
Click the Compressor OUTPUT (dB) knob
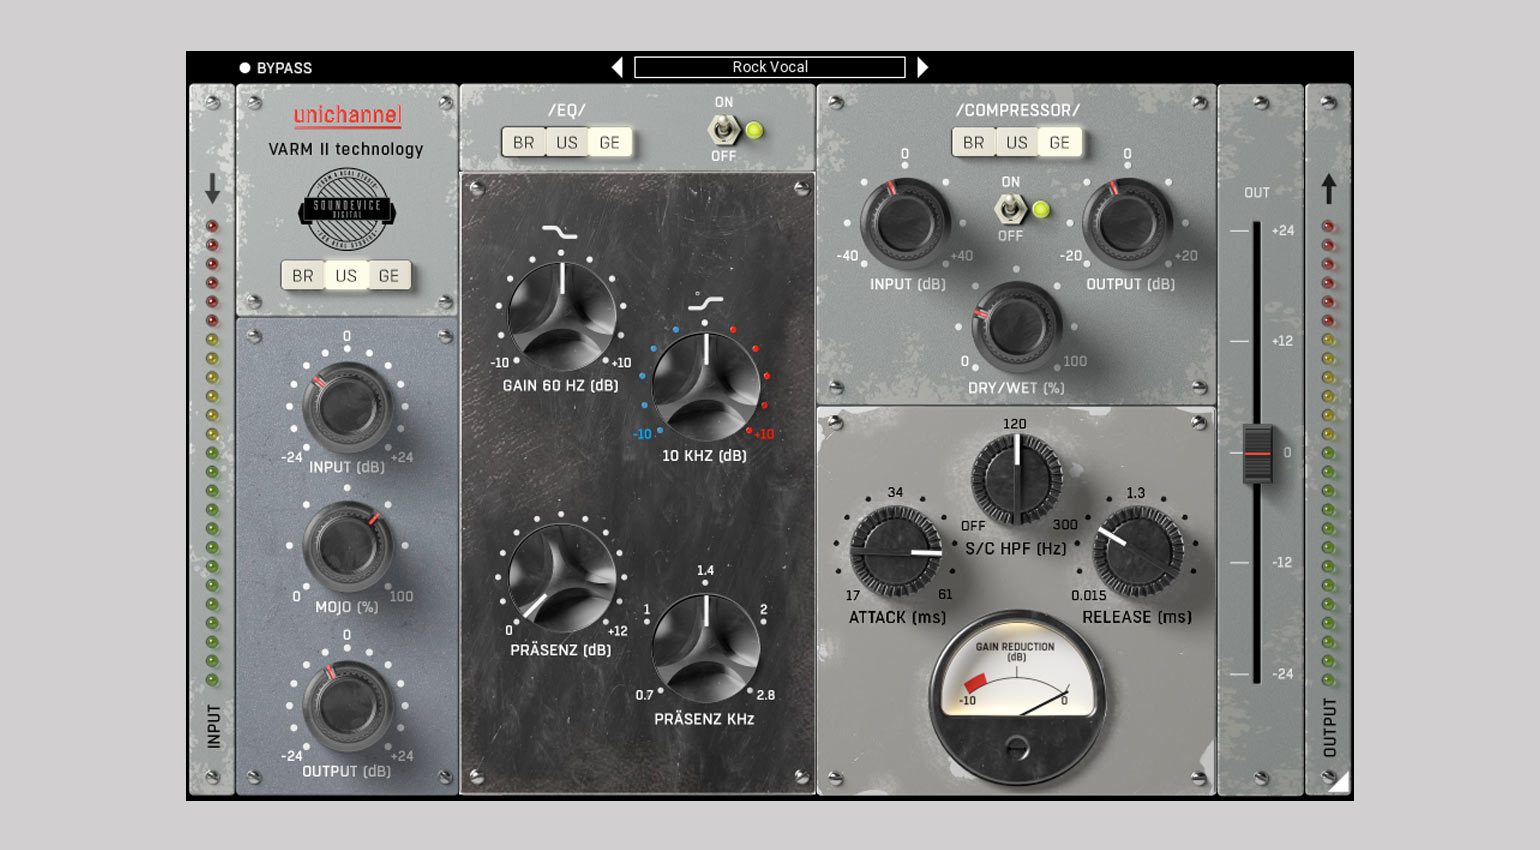pos(1128,222)
